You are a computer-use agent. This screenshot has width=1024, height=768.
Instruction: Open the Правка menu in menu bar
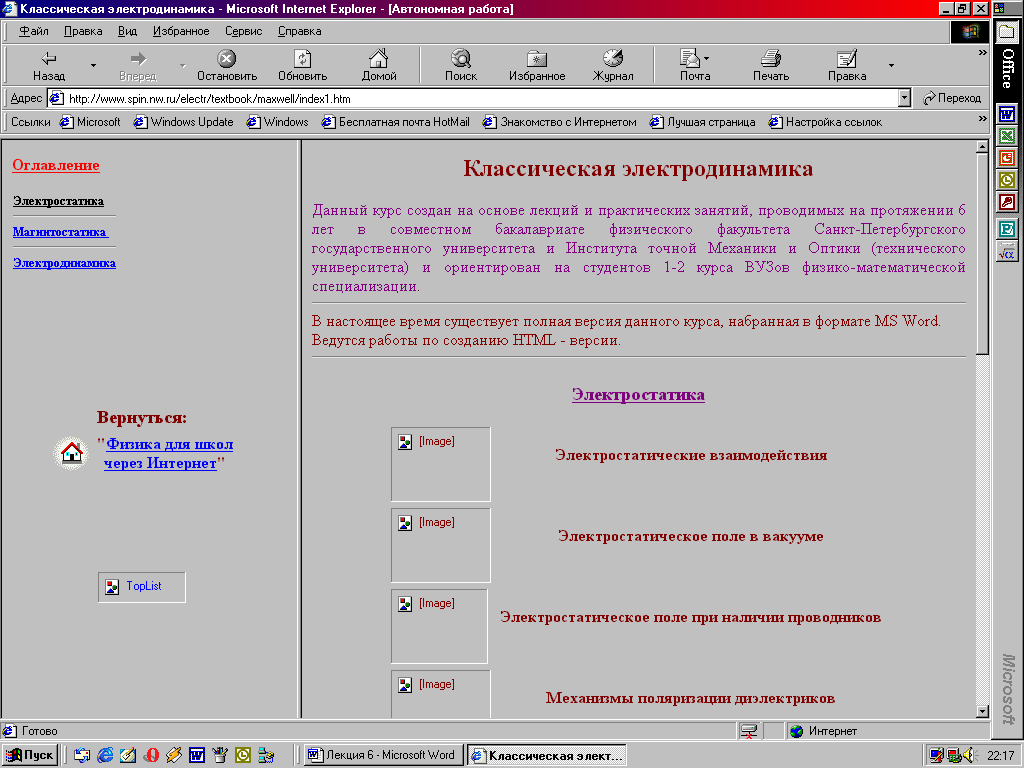tap(83, 31)
